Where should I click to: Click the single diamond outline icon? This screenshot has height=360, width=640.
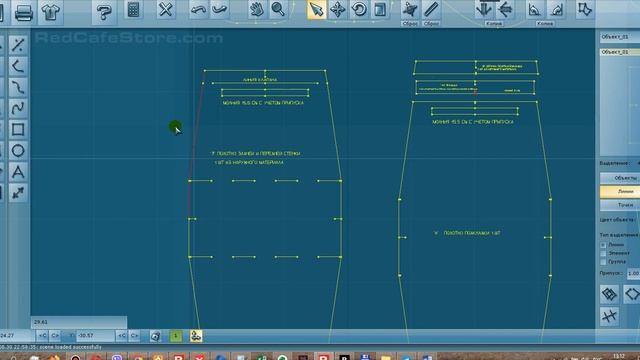click(632, 294)
